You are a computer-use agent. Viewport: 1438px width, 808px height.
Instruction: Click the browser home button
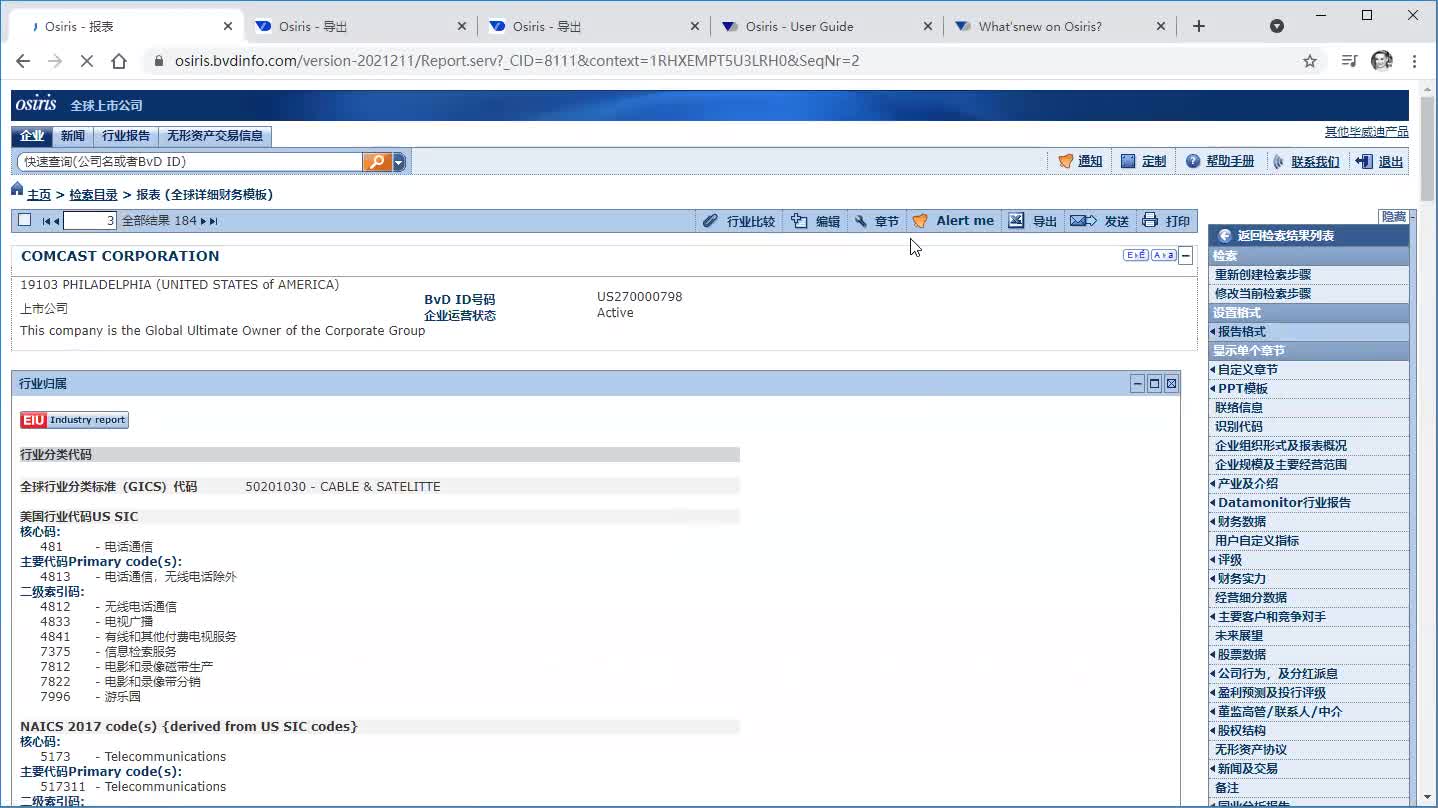(118, 61)
